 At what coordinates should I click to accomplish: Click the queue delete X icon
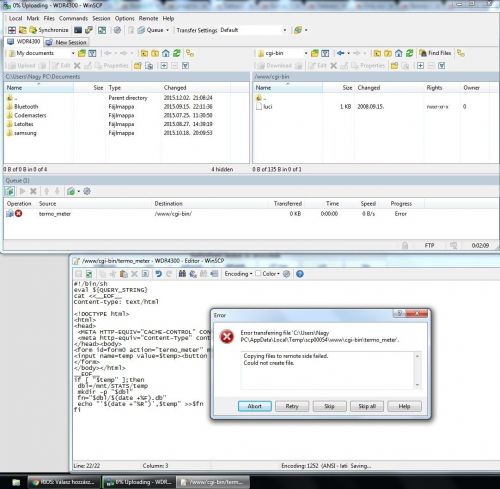[33, 191]
